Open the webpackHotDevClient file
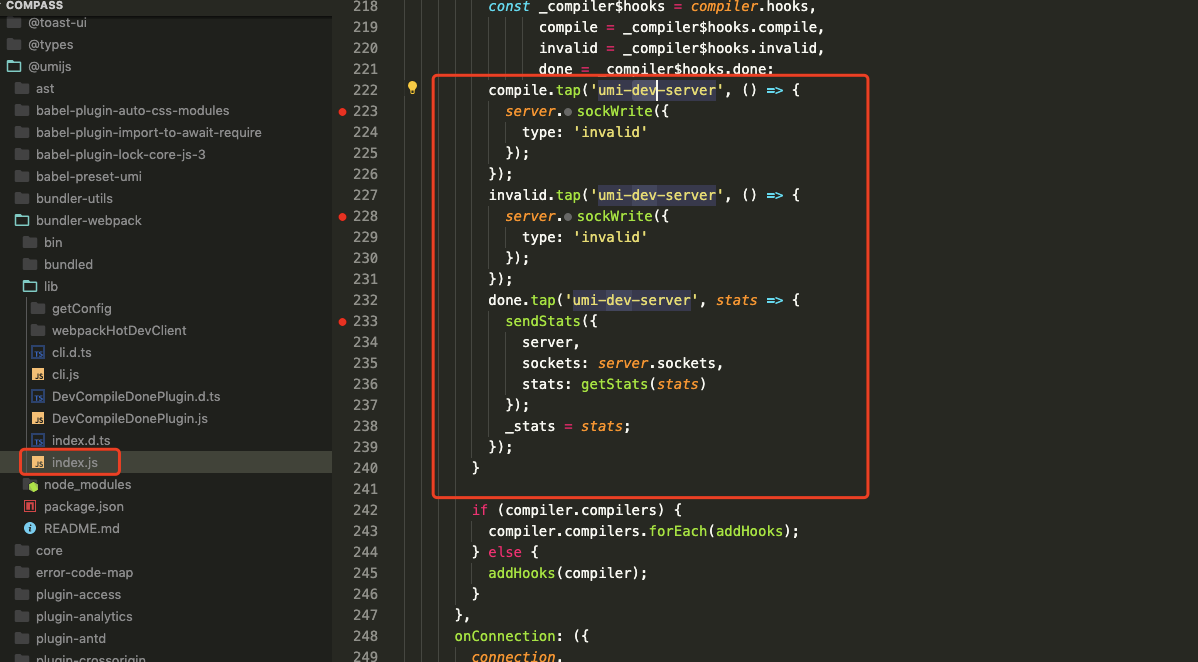This screenshot has height=662, width=1198. [119, 330]
